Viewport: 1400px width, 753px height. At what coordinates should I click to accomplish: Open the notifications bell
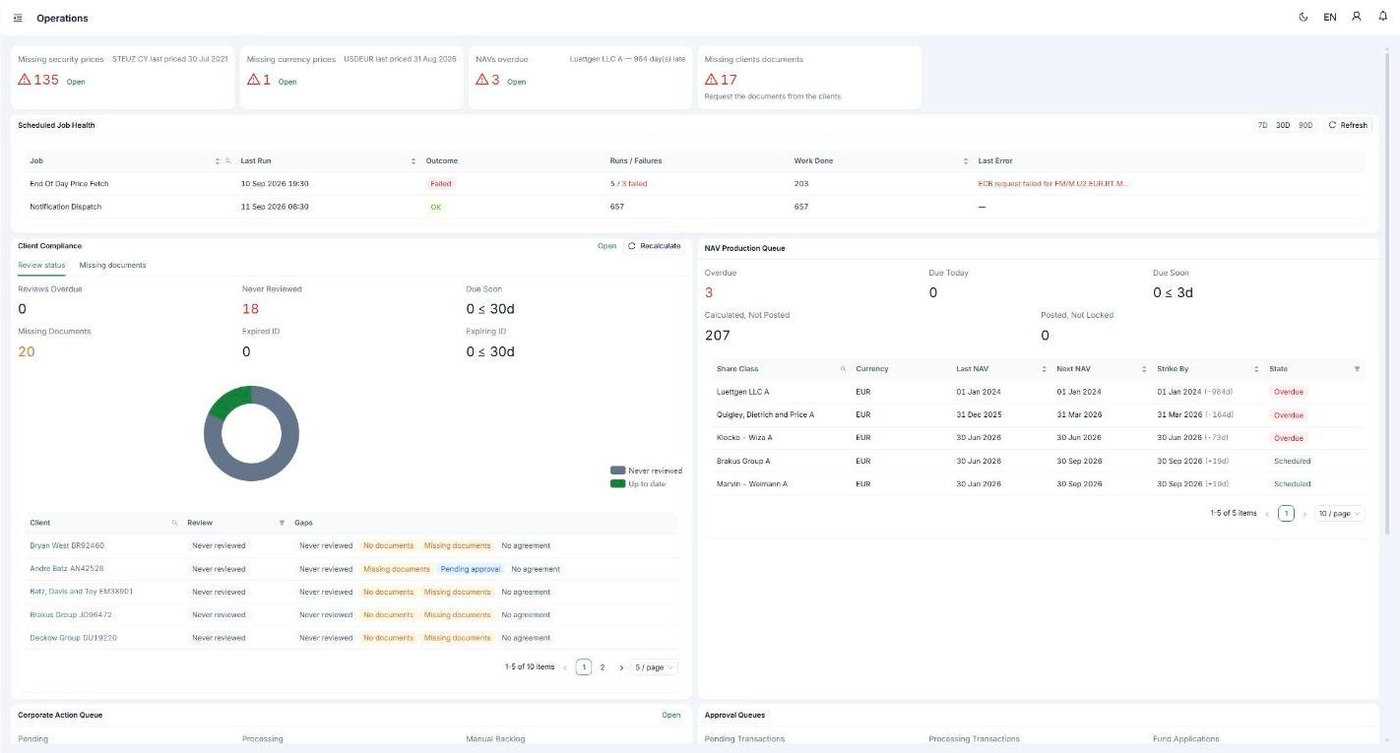coord(1383,17)
